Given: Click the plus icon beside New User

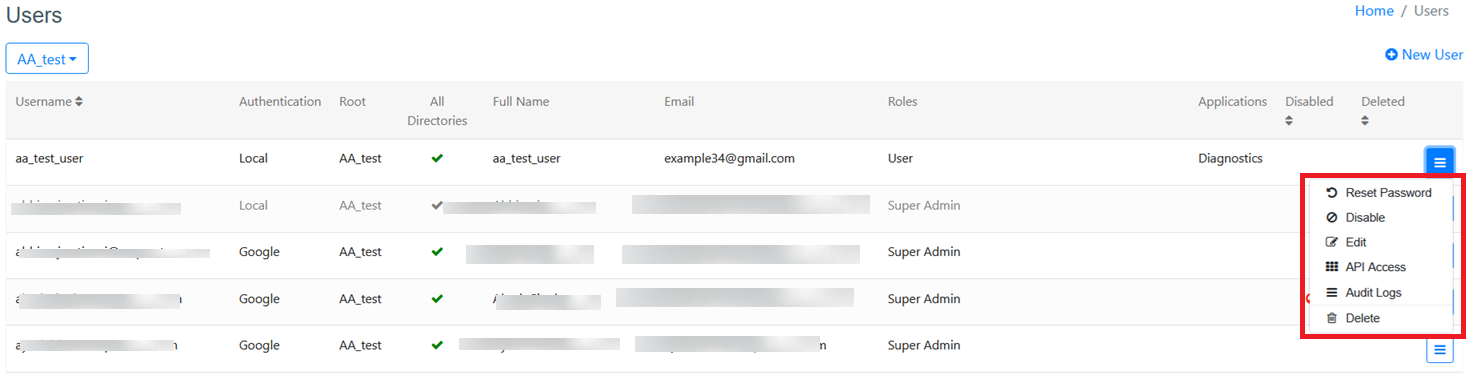Looking at the screenshot, I should [1391, 55].
